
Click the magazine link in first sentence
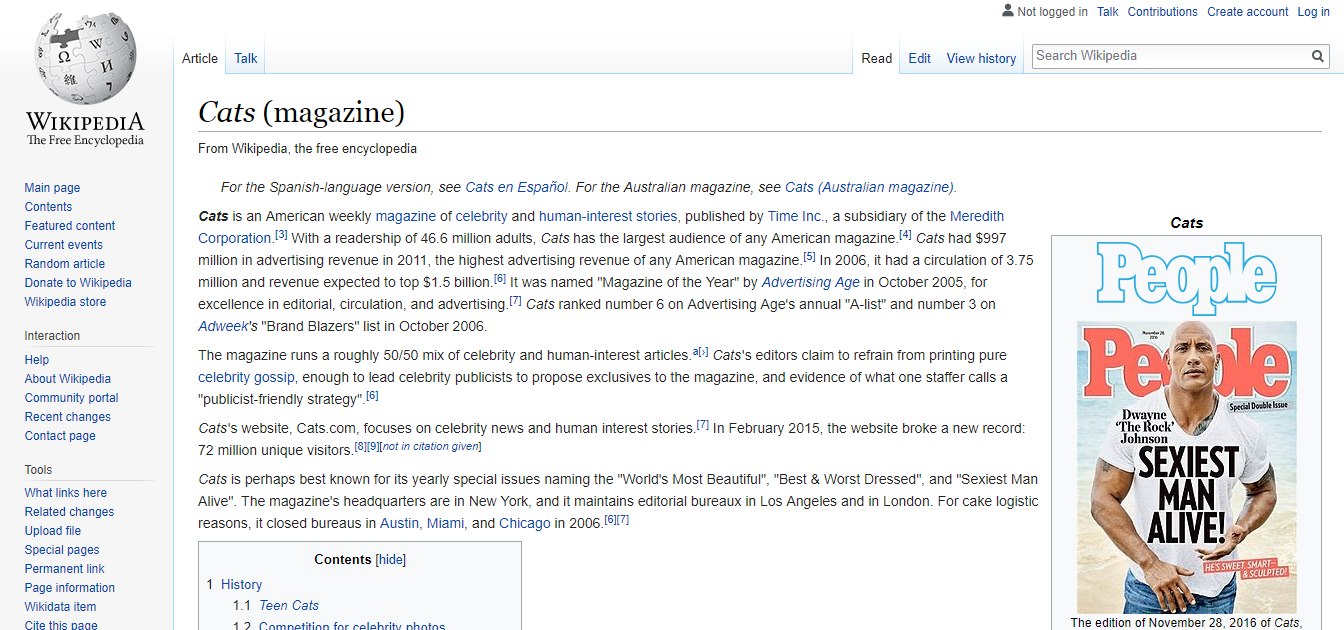pos(406,216)
